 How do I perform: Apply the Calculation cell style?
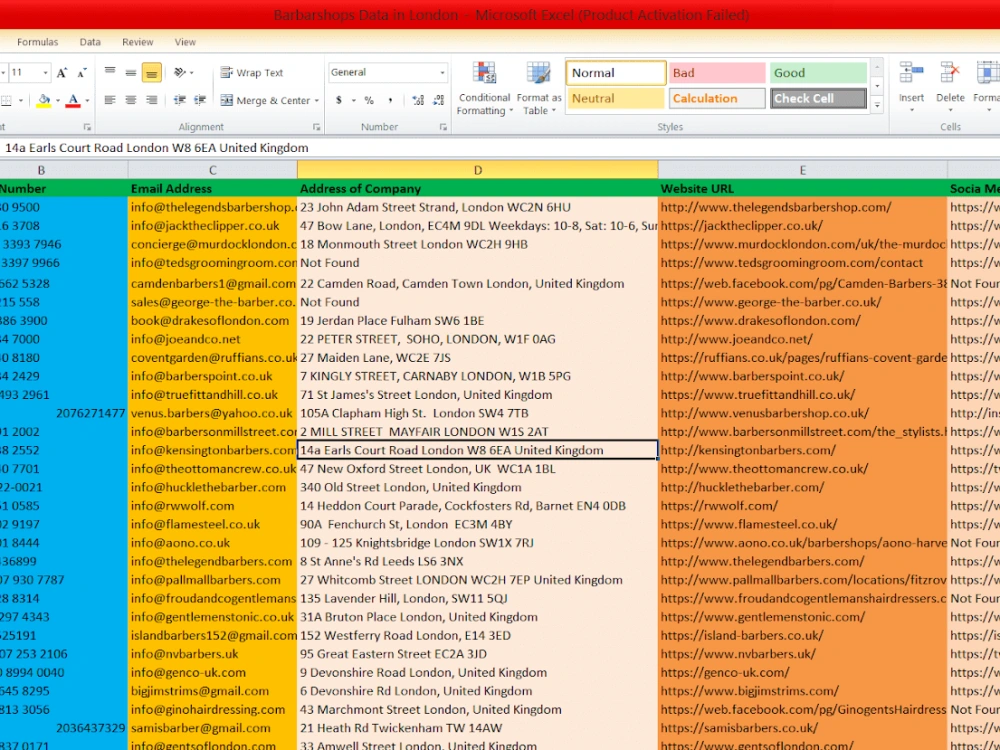[717, 98]
